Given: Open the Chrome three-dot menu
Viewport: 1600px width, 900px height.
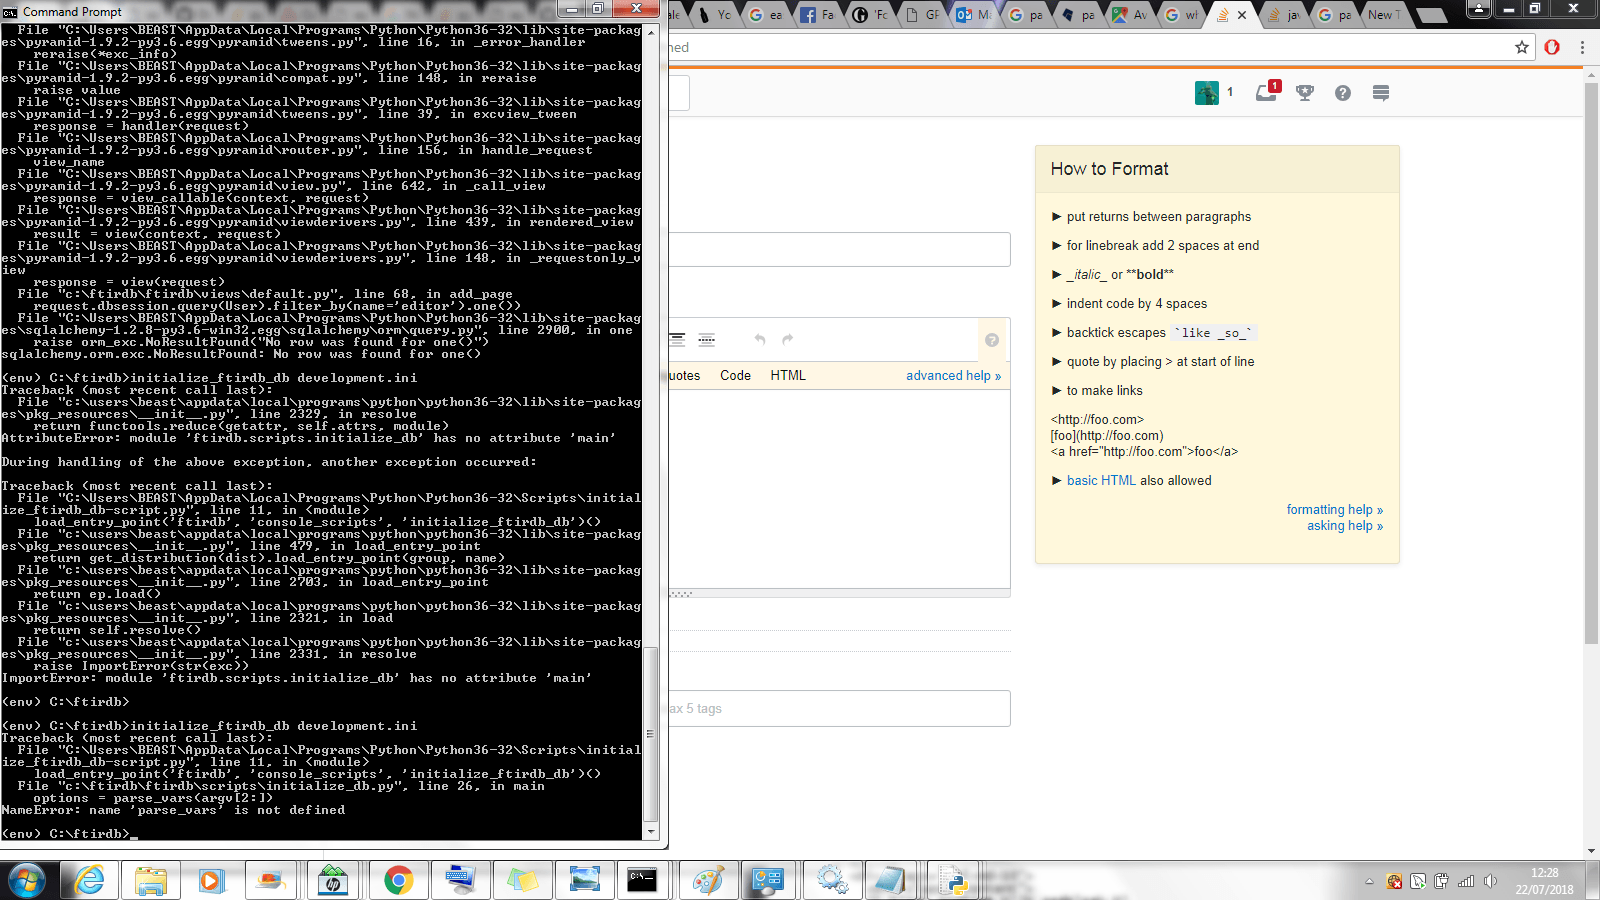Looking at the screenshot, I should tap(1582, 47).
